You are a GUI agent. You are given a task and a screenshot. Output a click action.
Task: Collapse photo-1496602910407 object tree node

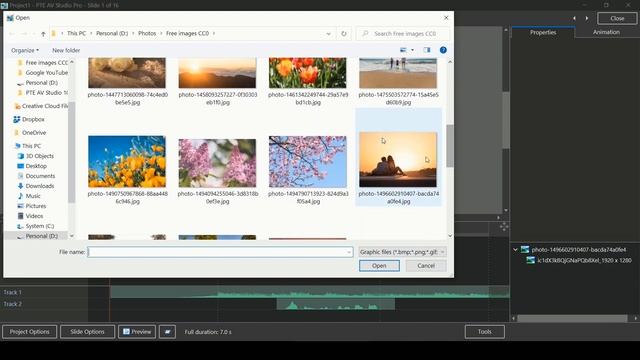point(515,249)
